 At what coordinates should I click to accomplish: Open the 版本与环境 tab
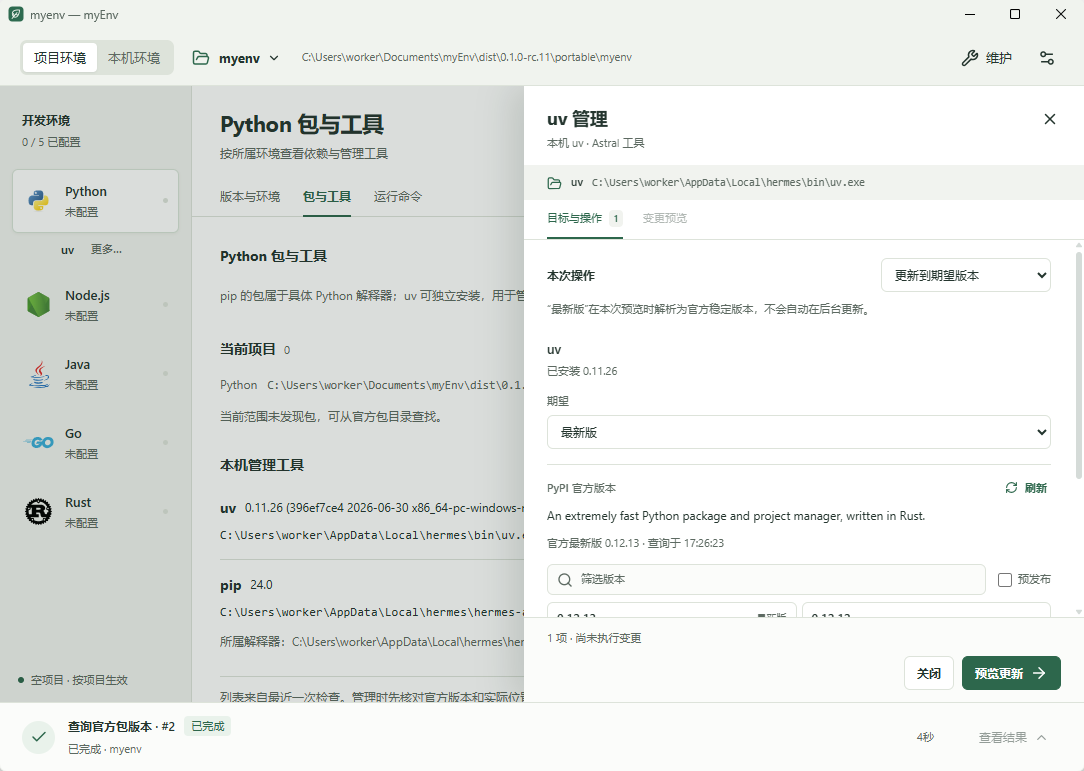[250, 197]
